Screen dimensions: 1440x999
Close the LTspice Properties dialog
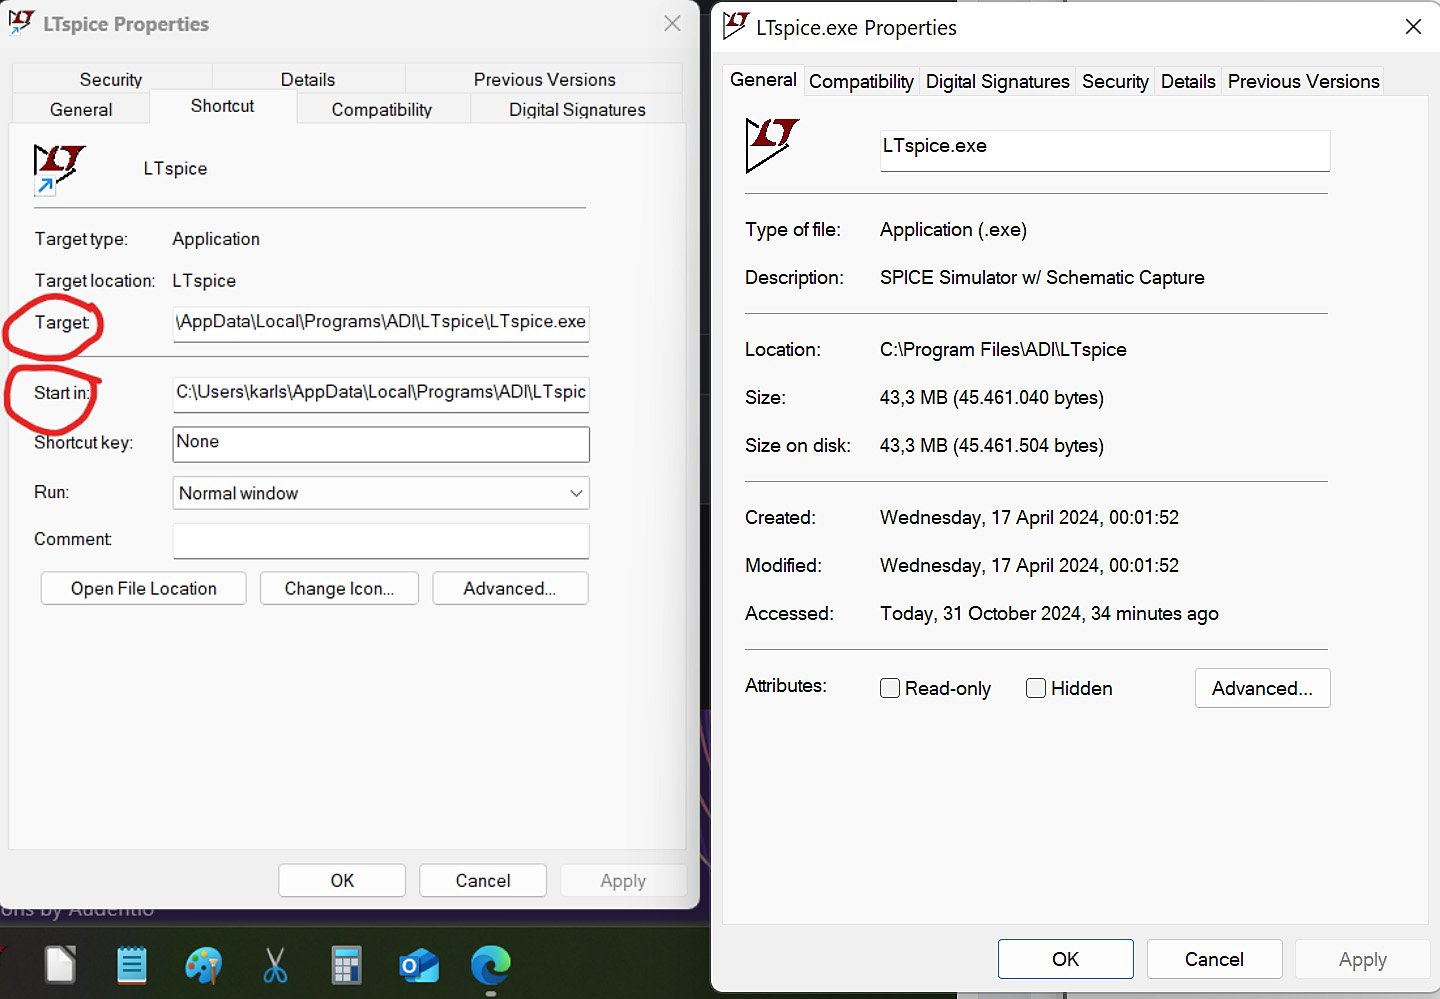tap(672, 23)
